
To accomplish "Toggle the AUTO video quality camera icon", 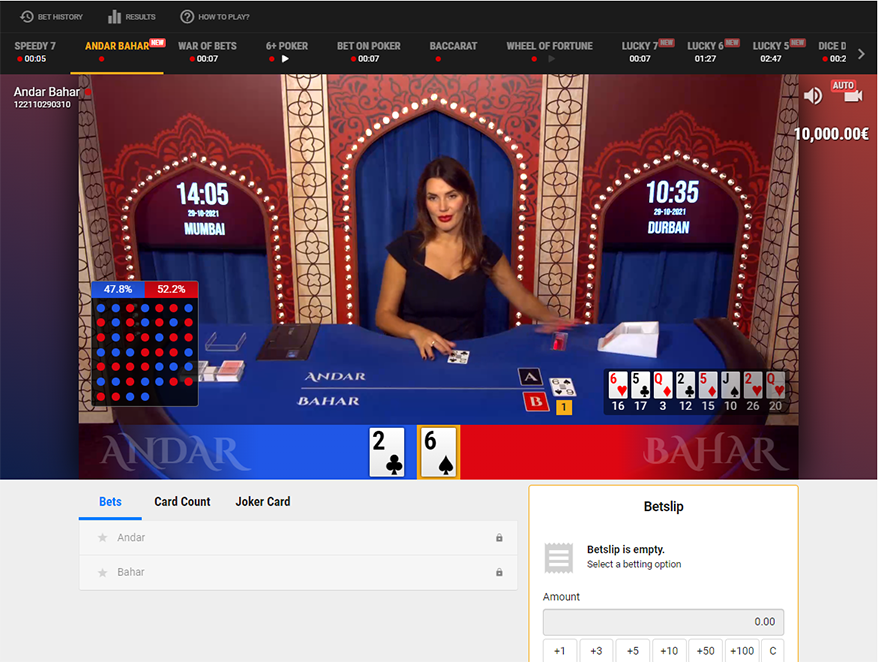I will pyautogui.click(x=844, y=93).
